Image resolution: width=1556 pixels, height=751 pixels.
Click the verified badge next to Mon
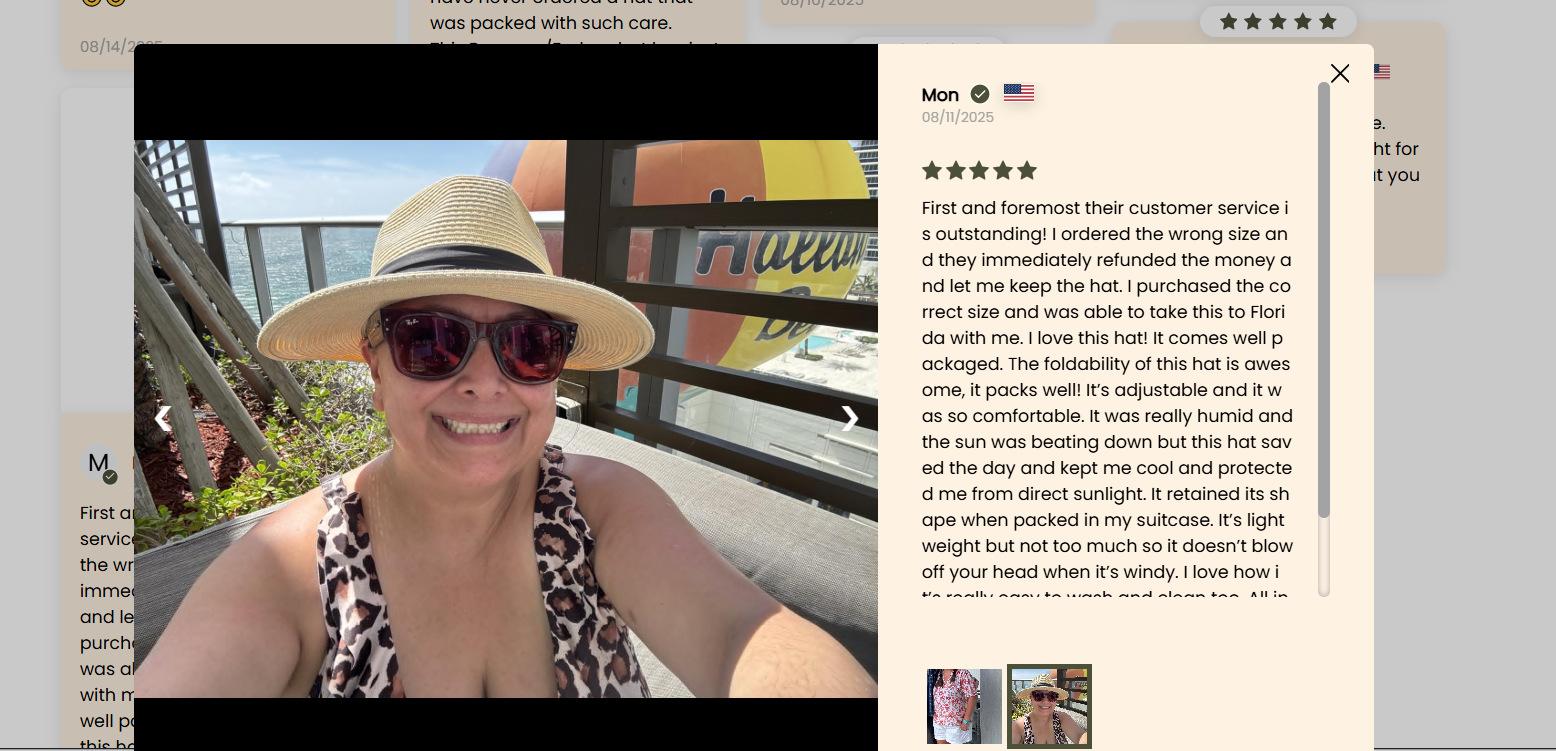(980, 94)
